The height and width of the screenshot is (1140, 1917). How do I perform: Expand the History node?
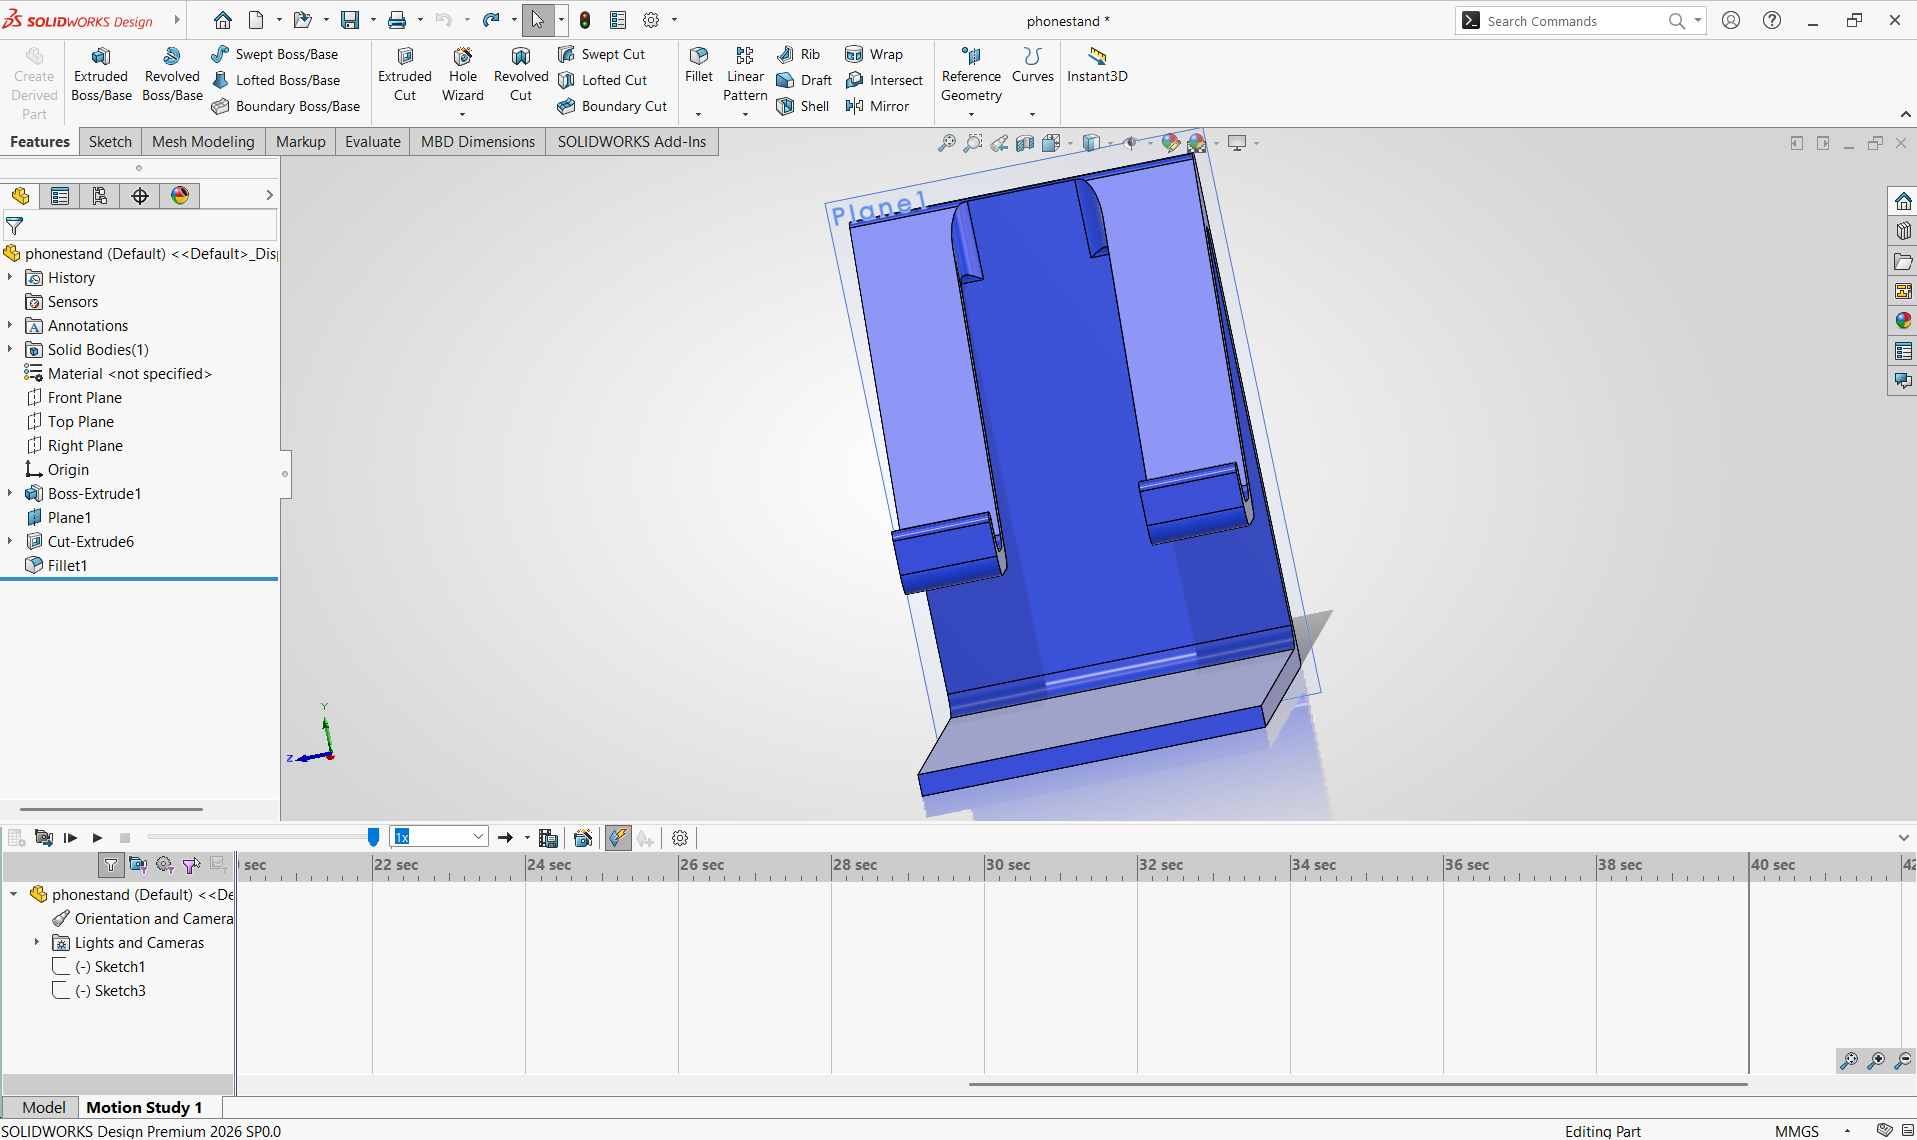point(10,277)
